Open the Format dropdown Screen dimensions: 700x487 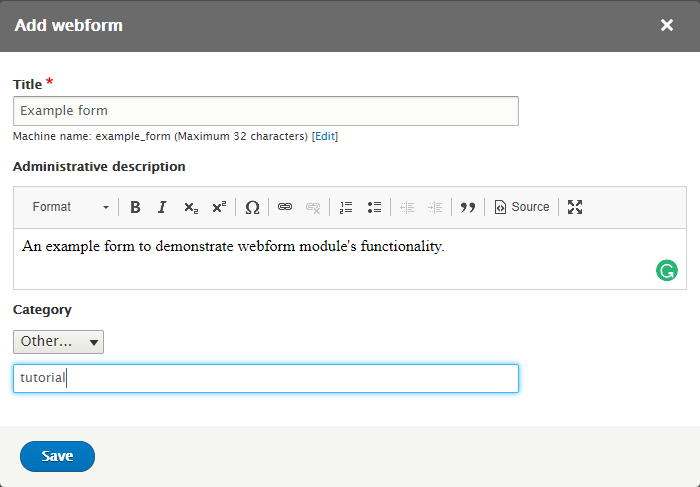(x=71, y=207)
